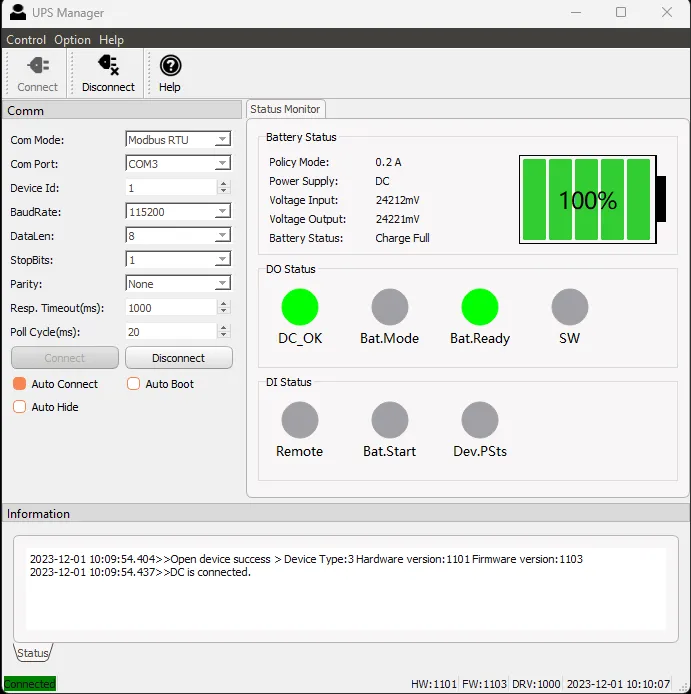Click the FW:1103 status bar entry
Screen dimensions: 691x694
coord(484,684)
